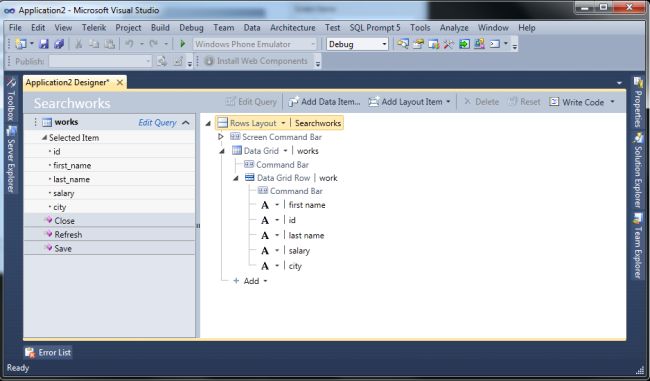650x381 pixels.
Task: Open the Add Layout Item dropdown arrow
Action: 448,102
